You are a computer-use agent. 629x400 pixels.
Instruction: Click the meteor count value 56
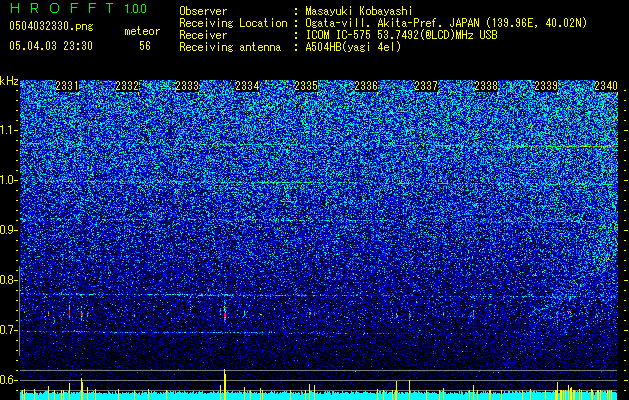tap(145, 46)
